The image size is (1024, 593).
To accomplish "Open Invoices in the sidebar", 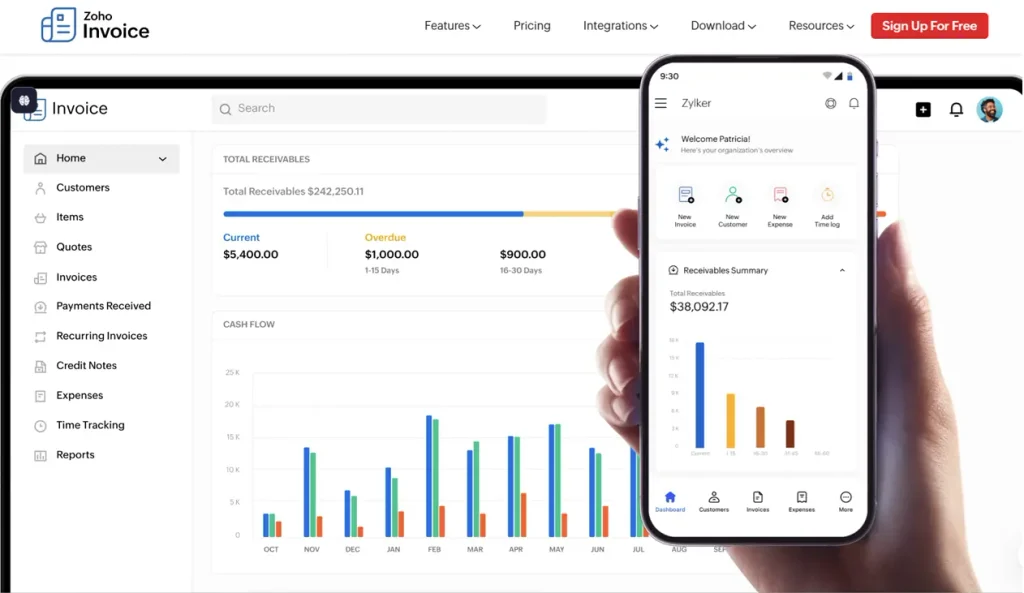I will [76, 277].
